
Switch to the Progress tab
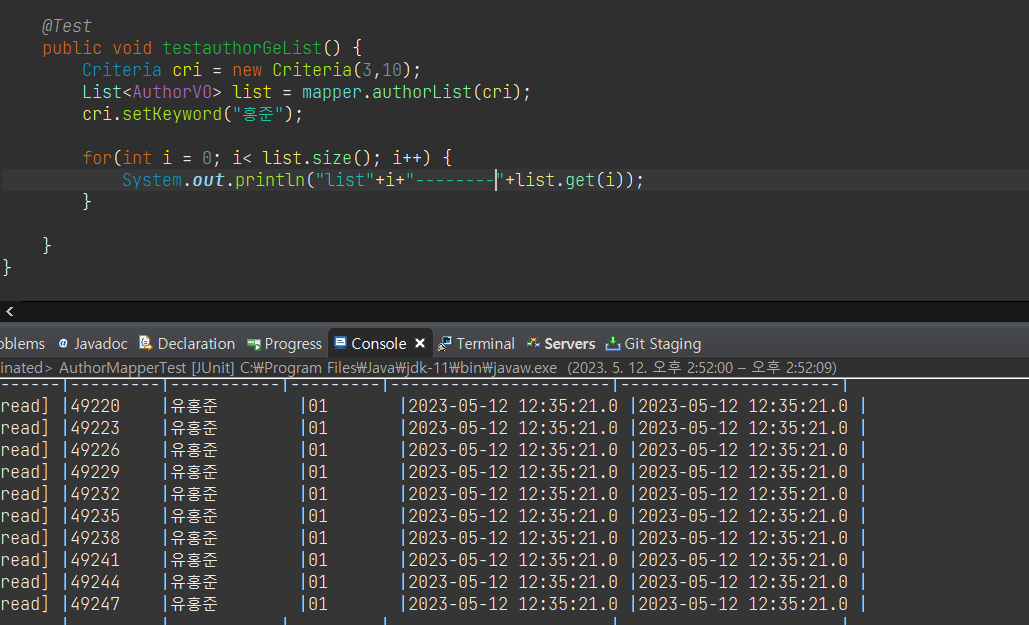tap(284, 343)
